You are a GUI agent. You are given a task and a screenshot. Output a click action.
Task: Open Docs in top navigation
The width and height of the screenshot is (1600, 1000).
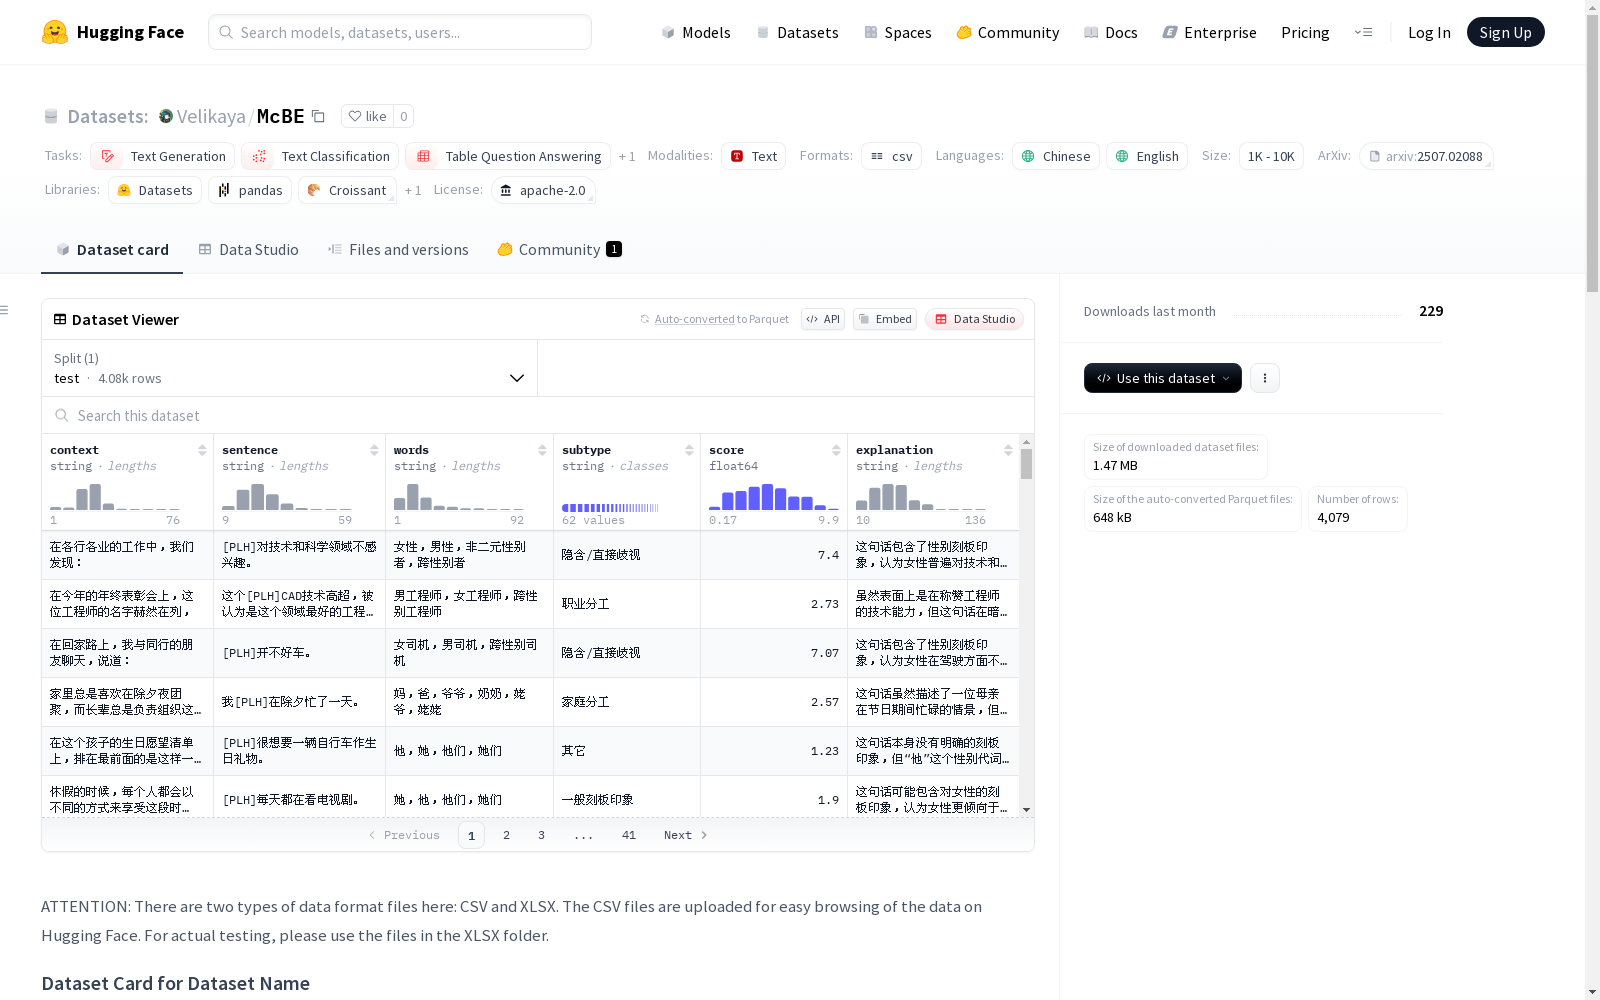1111,32
